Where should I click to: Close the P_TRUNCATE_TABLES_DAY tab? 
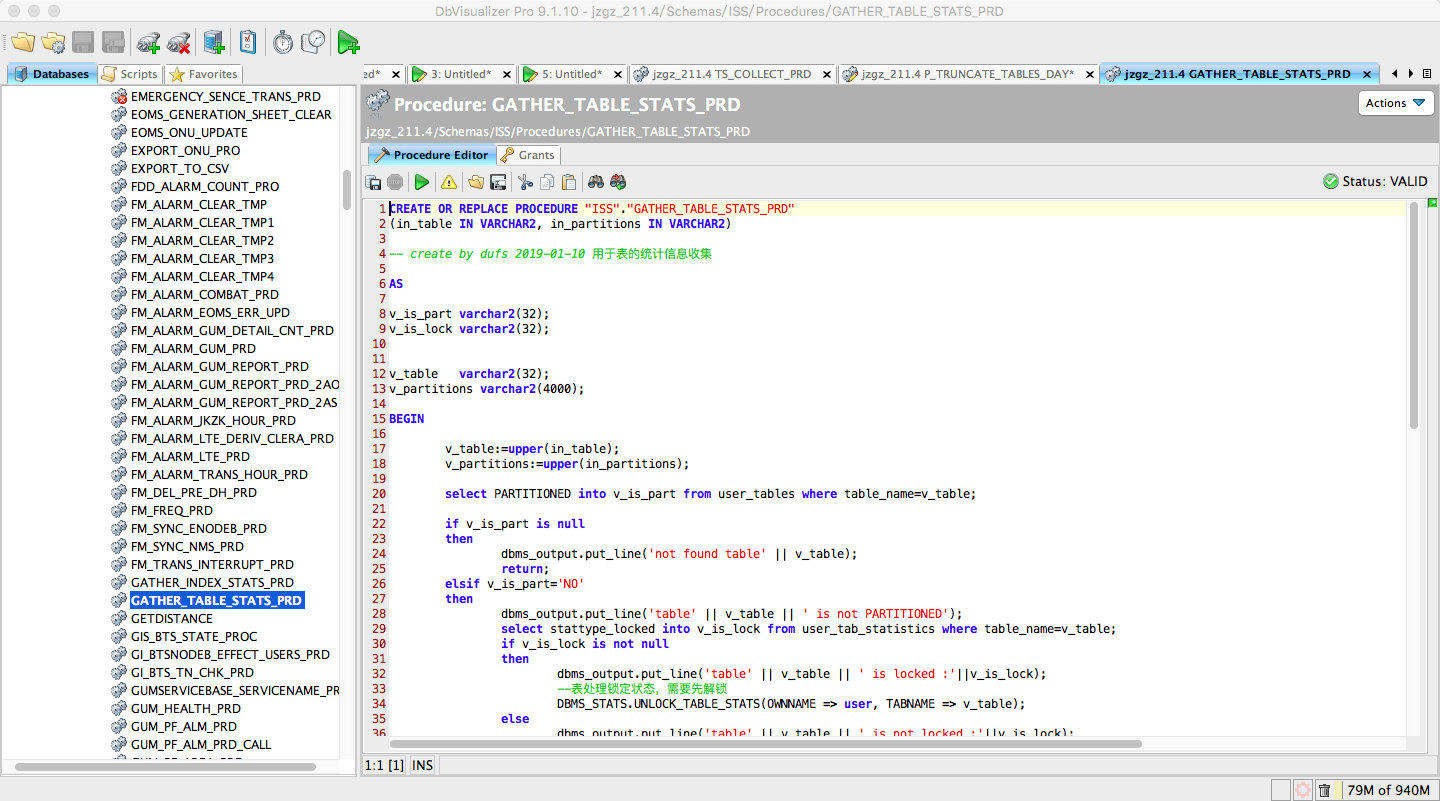click(1088, 74)
